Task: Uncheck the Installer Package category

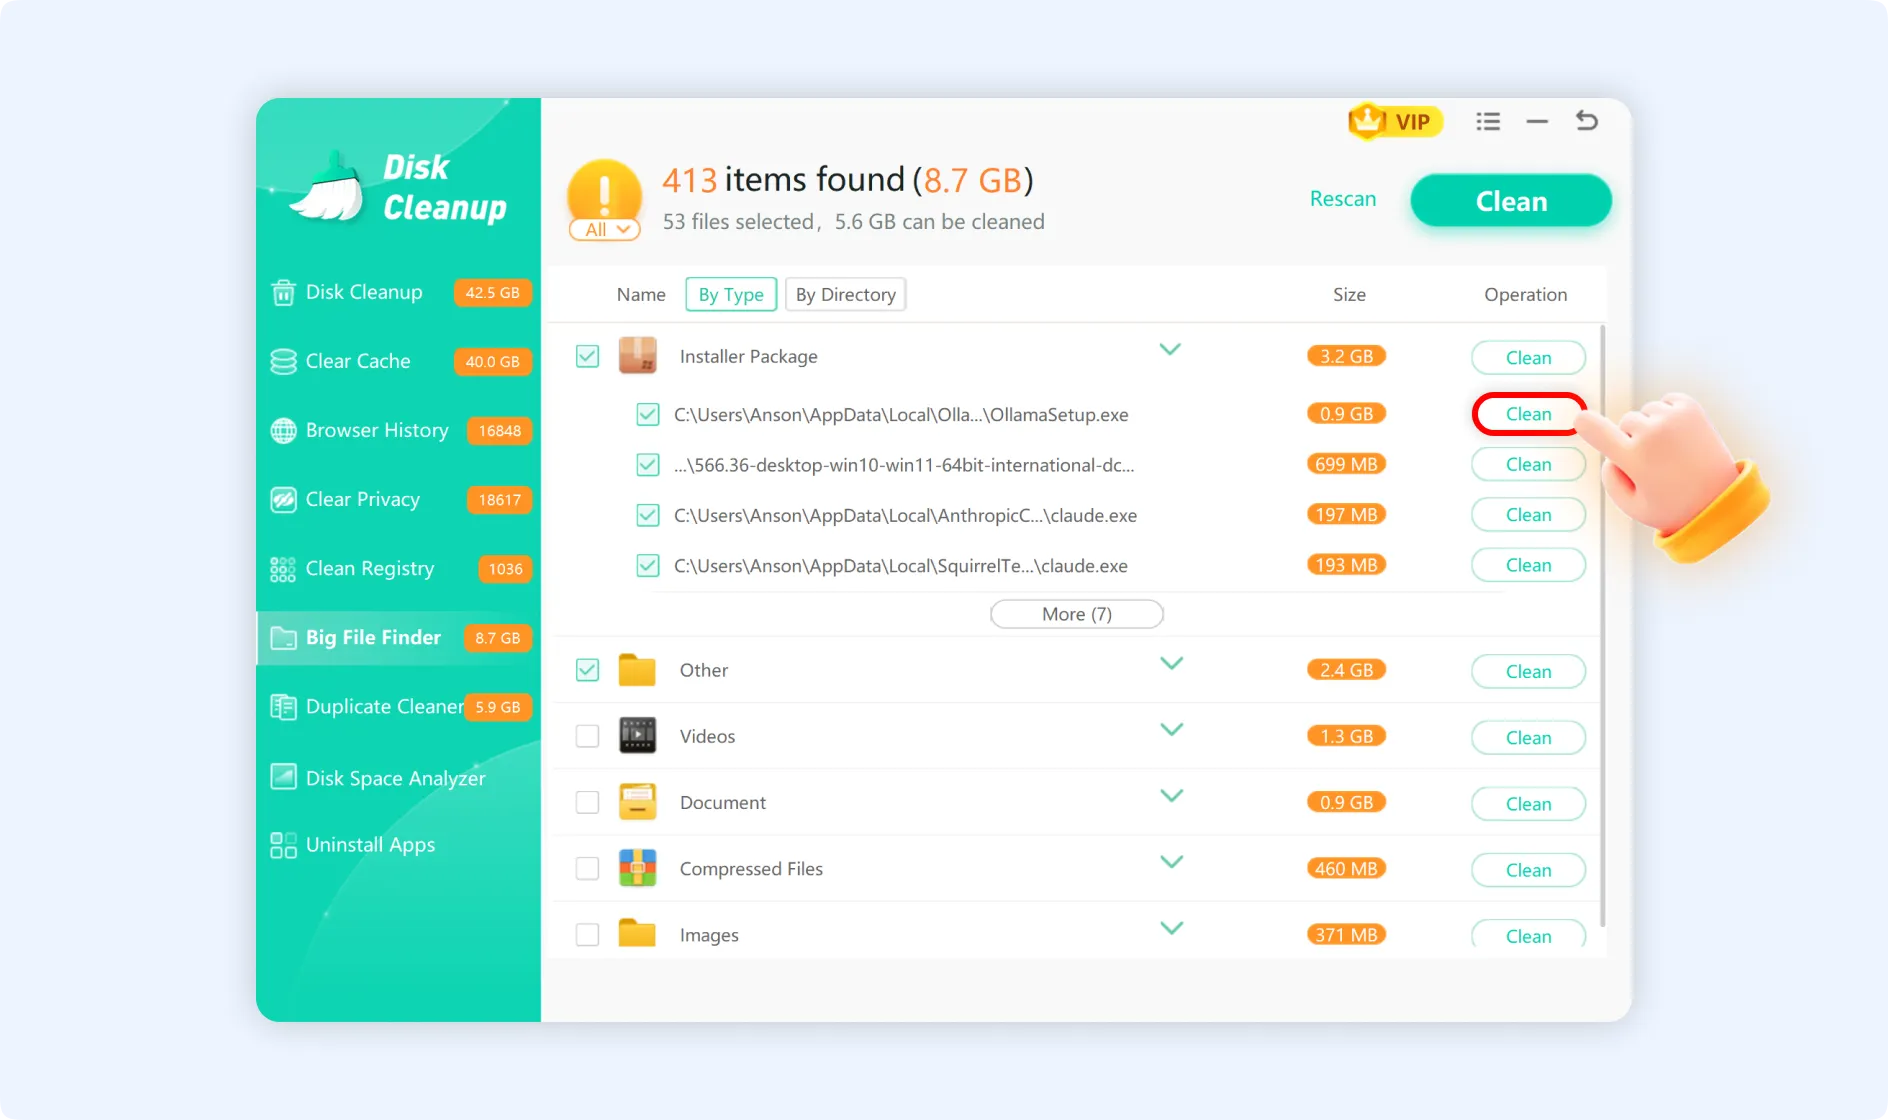Action: pyautogui.click(x=587, y=355)
